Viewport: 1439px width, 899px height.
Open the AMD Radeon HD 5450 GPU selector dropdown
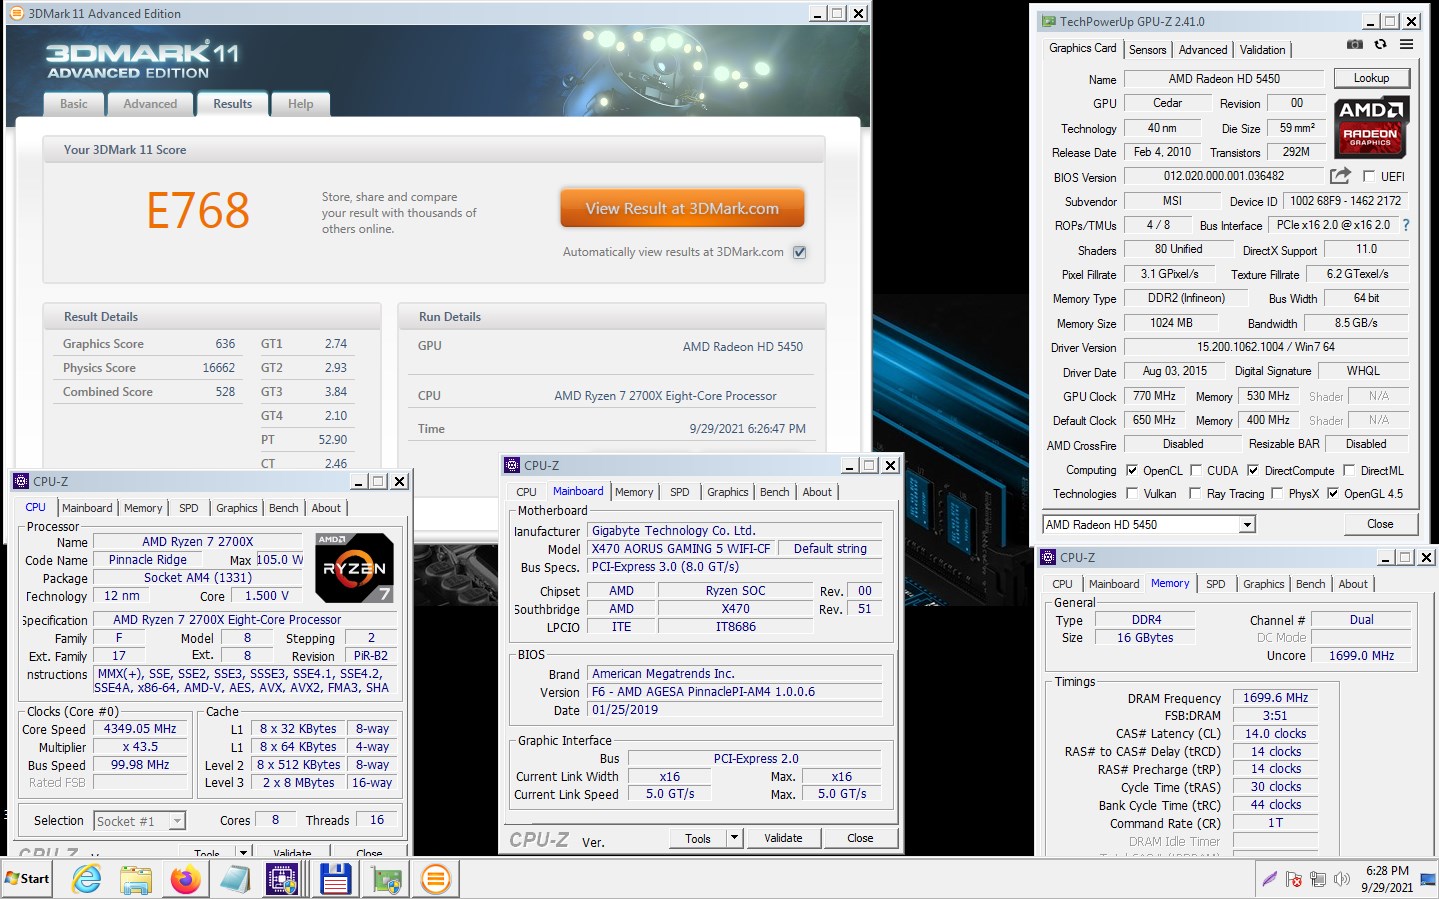(x=1247, y=525)
